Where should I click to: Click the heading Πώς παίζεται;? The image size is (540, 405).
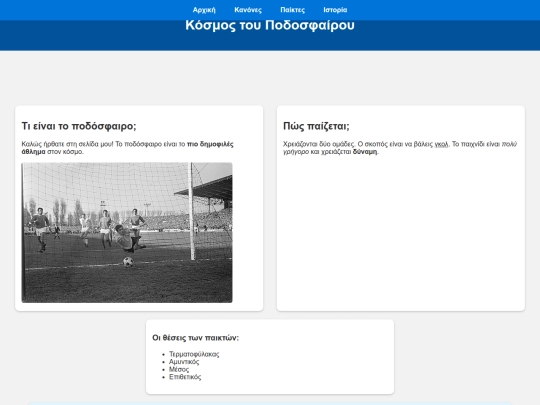pyautogui.click(x=316, y=126)
